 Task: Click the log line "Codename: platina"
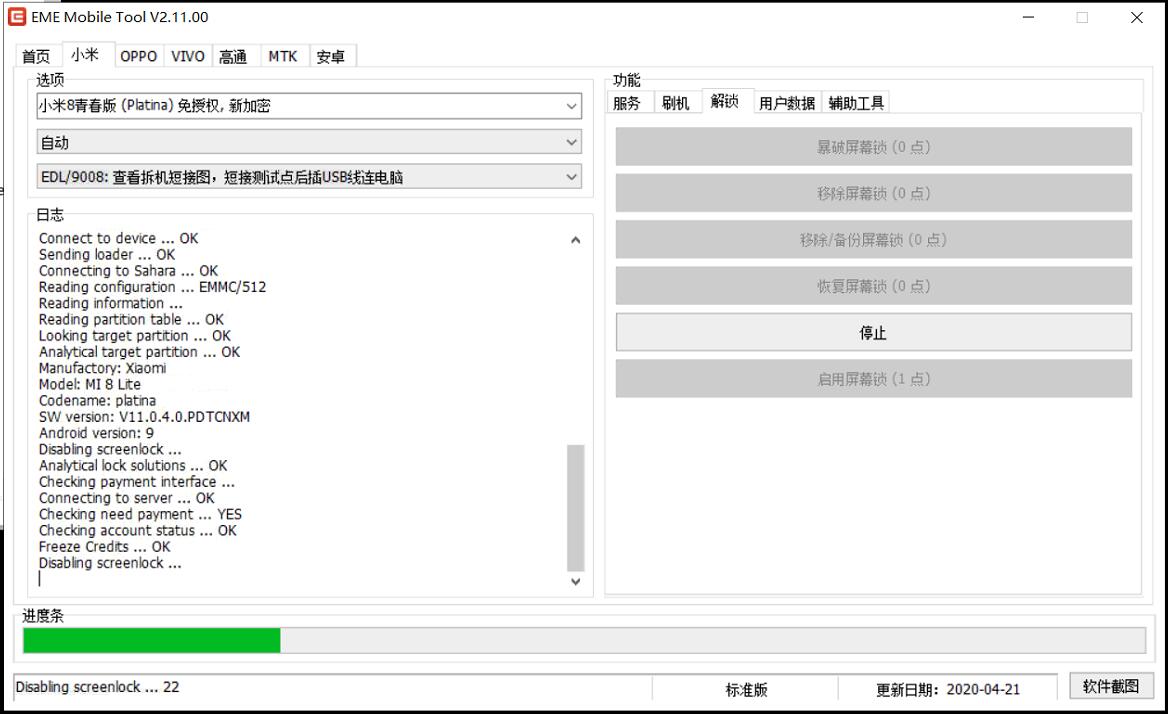coord(98,401)
